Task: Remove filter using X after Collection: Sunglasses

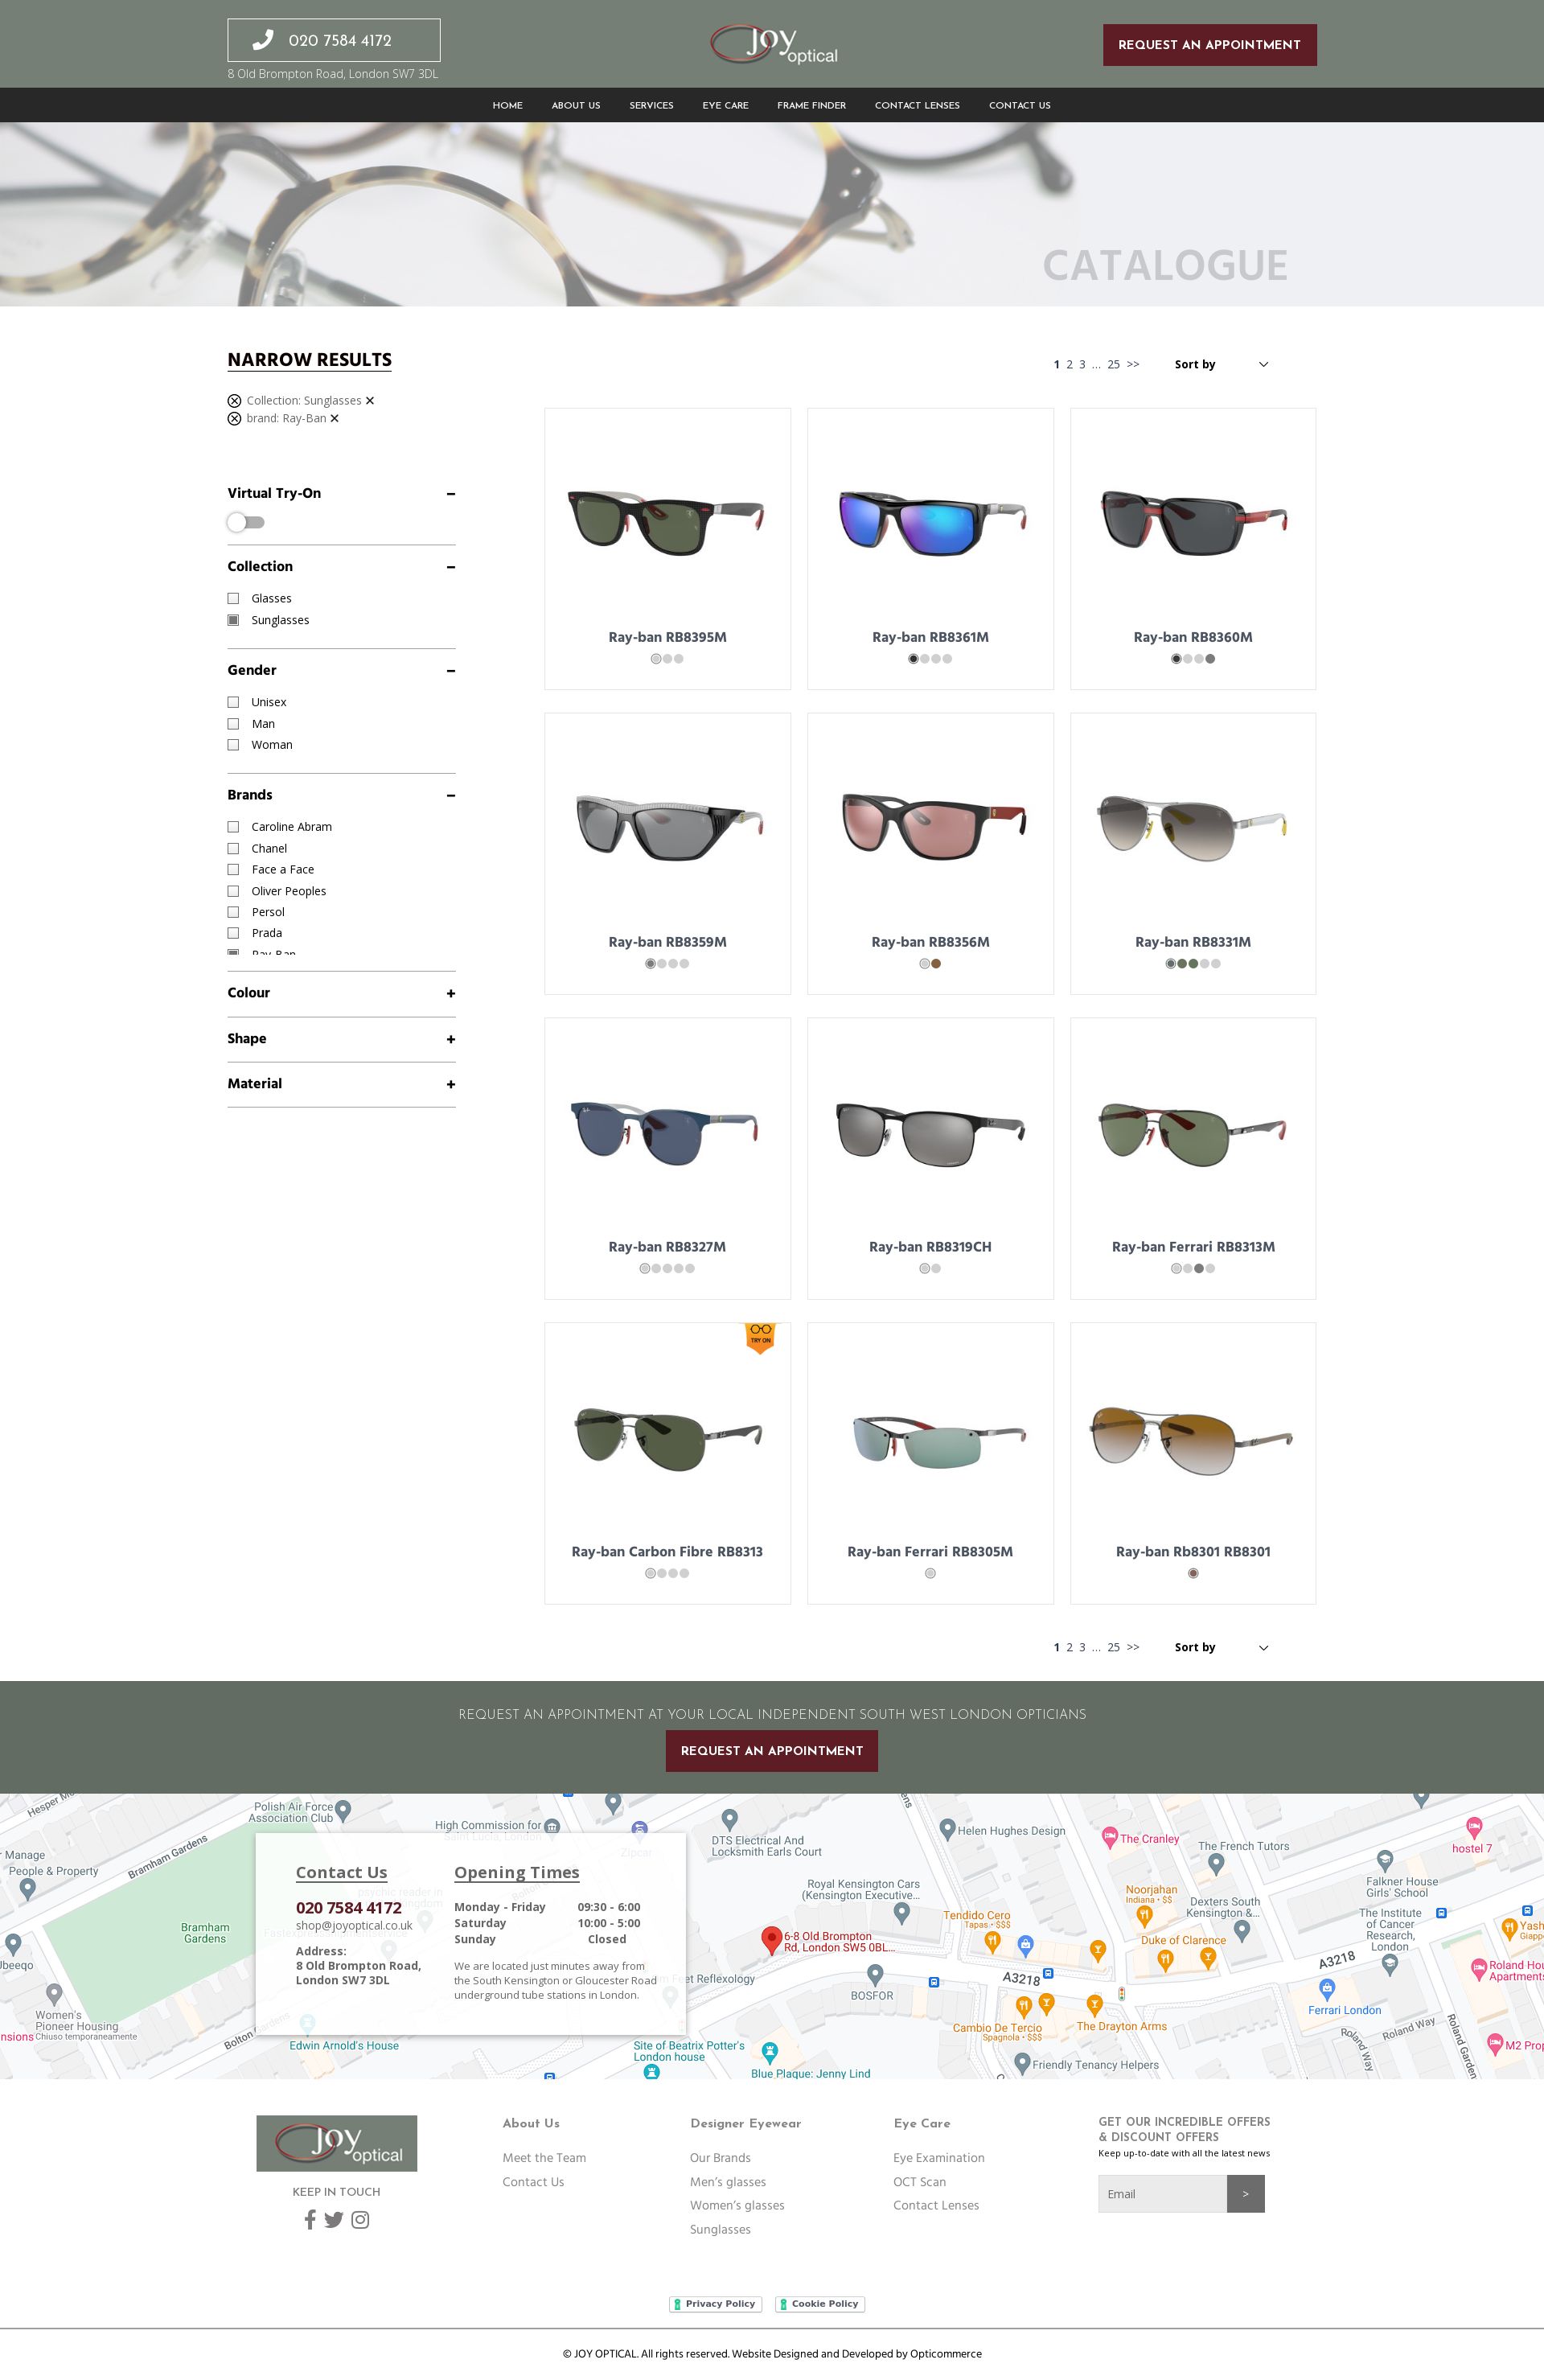Action: tap(370, 401)
